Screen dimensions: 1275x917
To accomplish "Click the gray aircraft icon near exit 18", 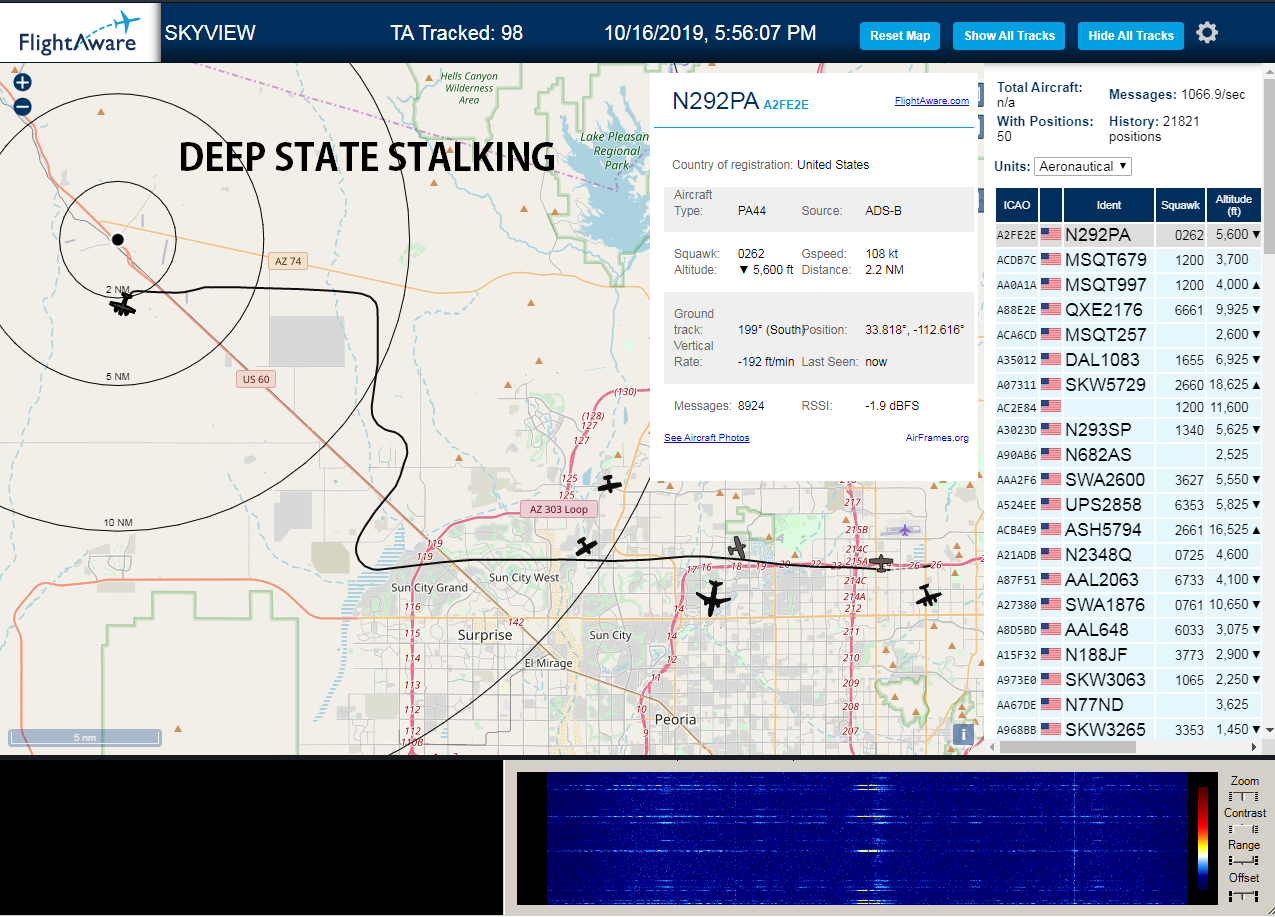I will pyautogui.click(x=737, y=547).
